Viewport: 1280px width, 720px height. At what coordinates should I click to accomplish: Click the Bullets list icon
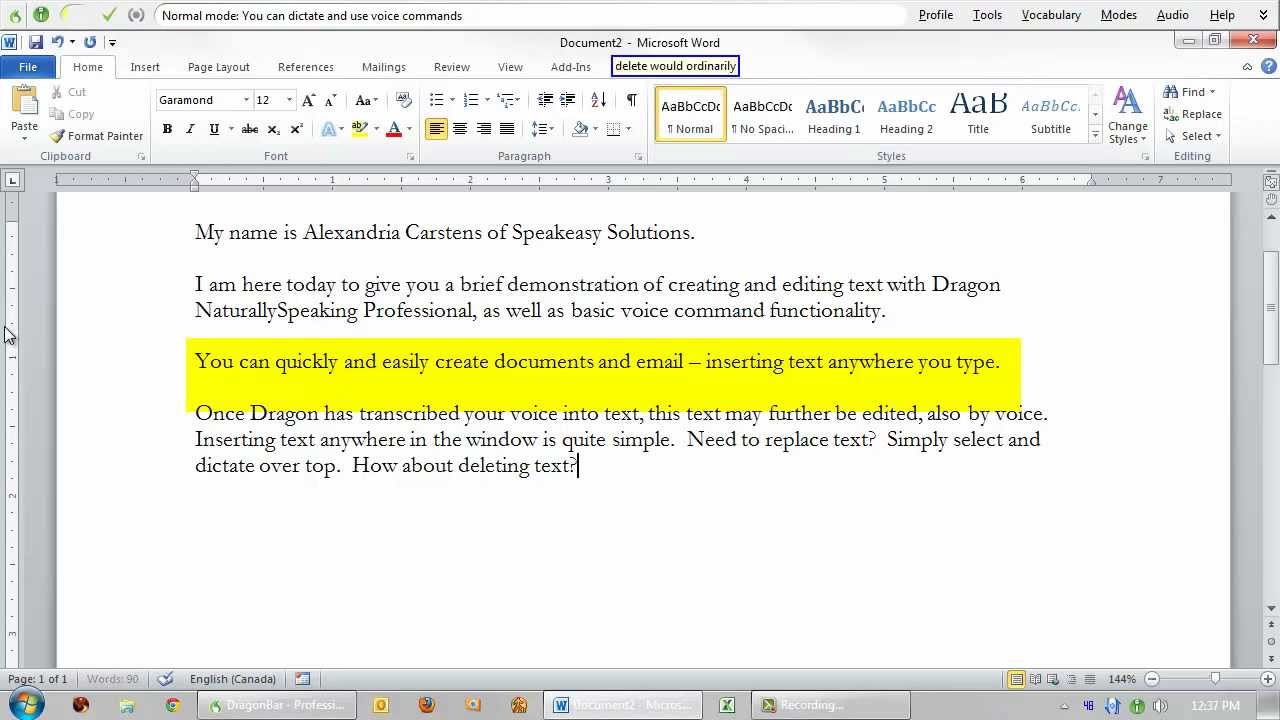click(436, 100)
